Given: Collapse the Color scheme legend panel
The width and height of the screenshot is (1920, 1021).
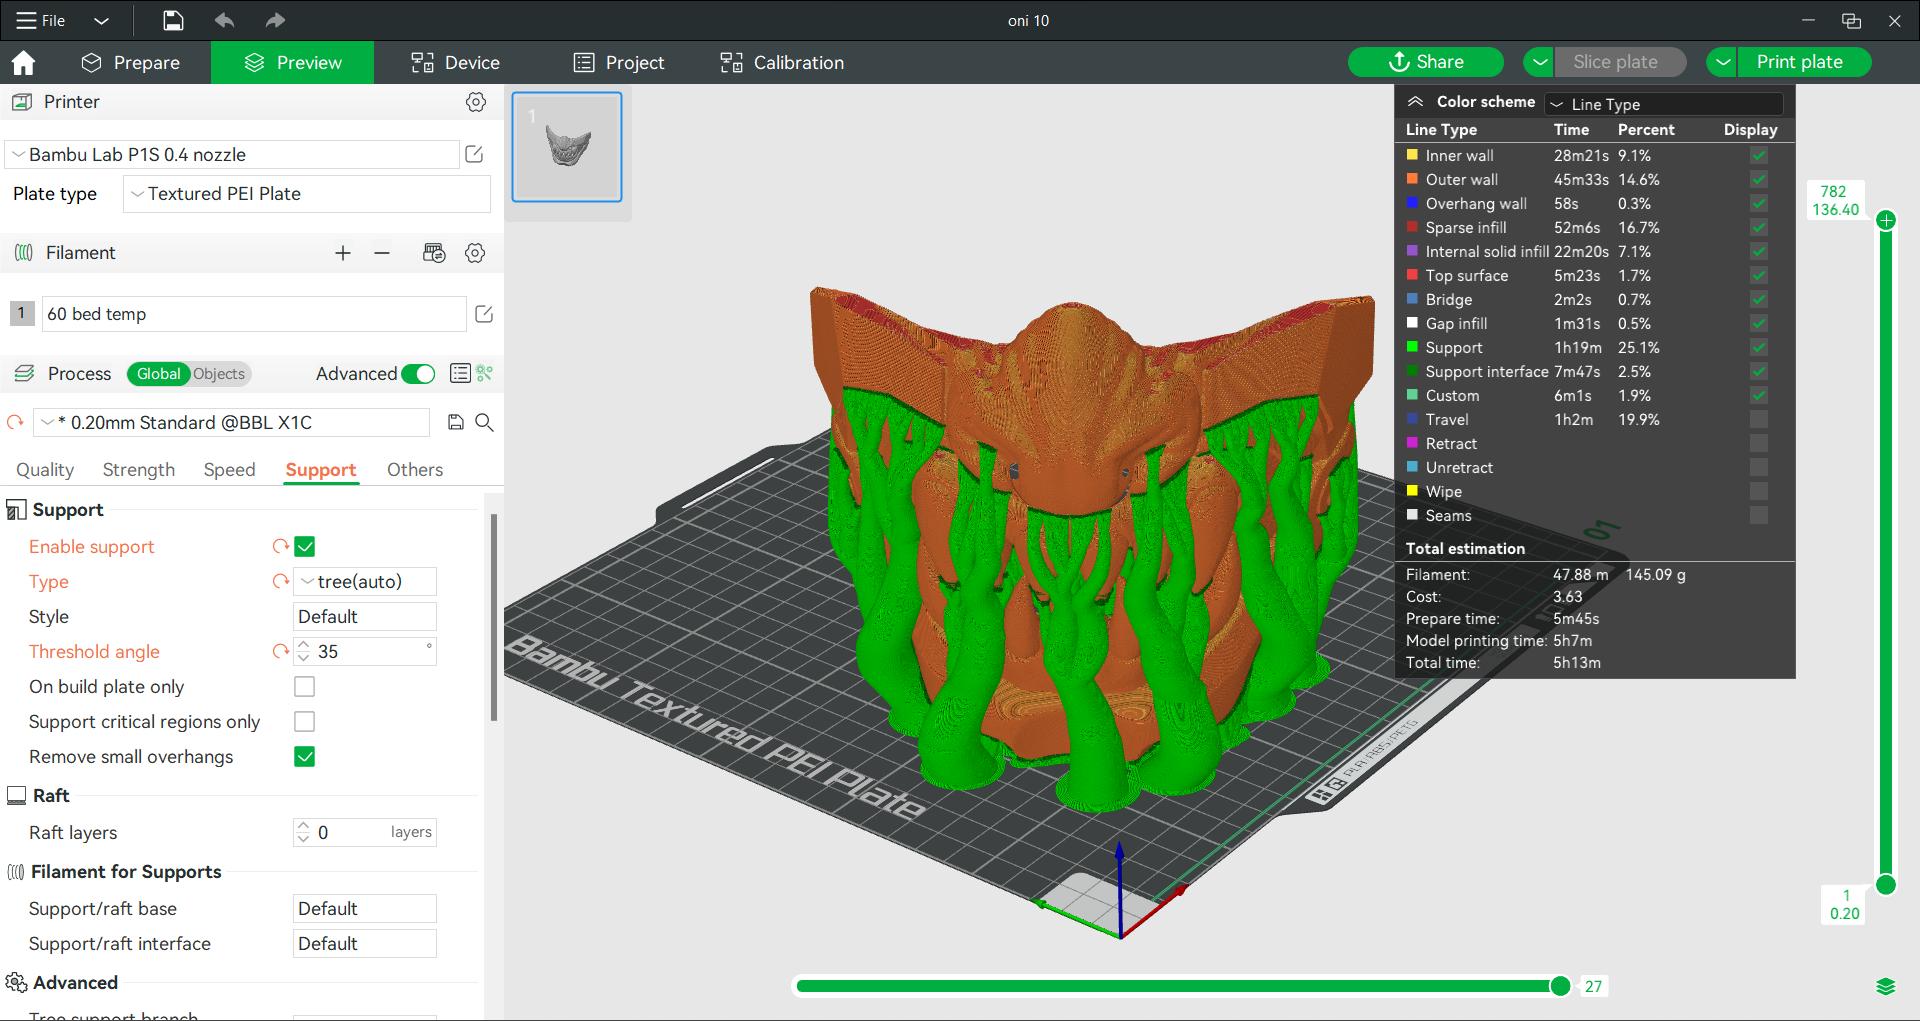Looking at the screenshot, I should (1415, 102).
